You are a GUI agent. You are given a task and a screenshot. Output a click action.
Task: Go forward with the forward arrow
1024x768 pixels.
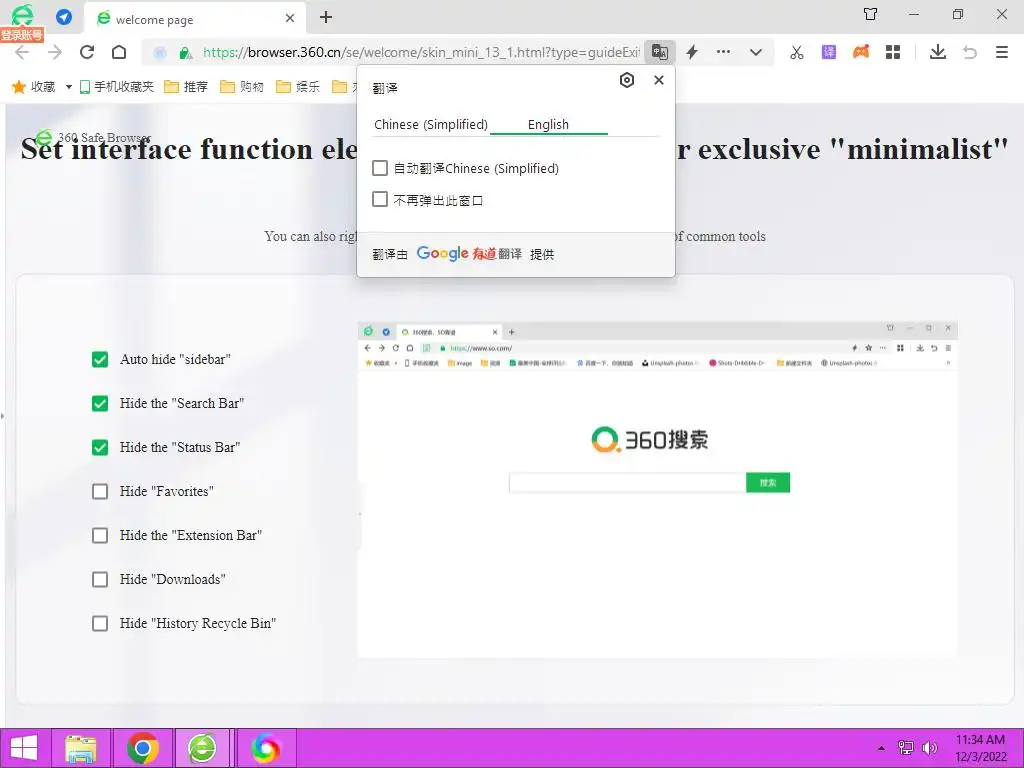55,52
